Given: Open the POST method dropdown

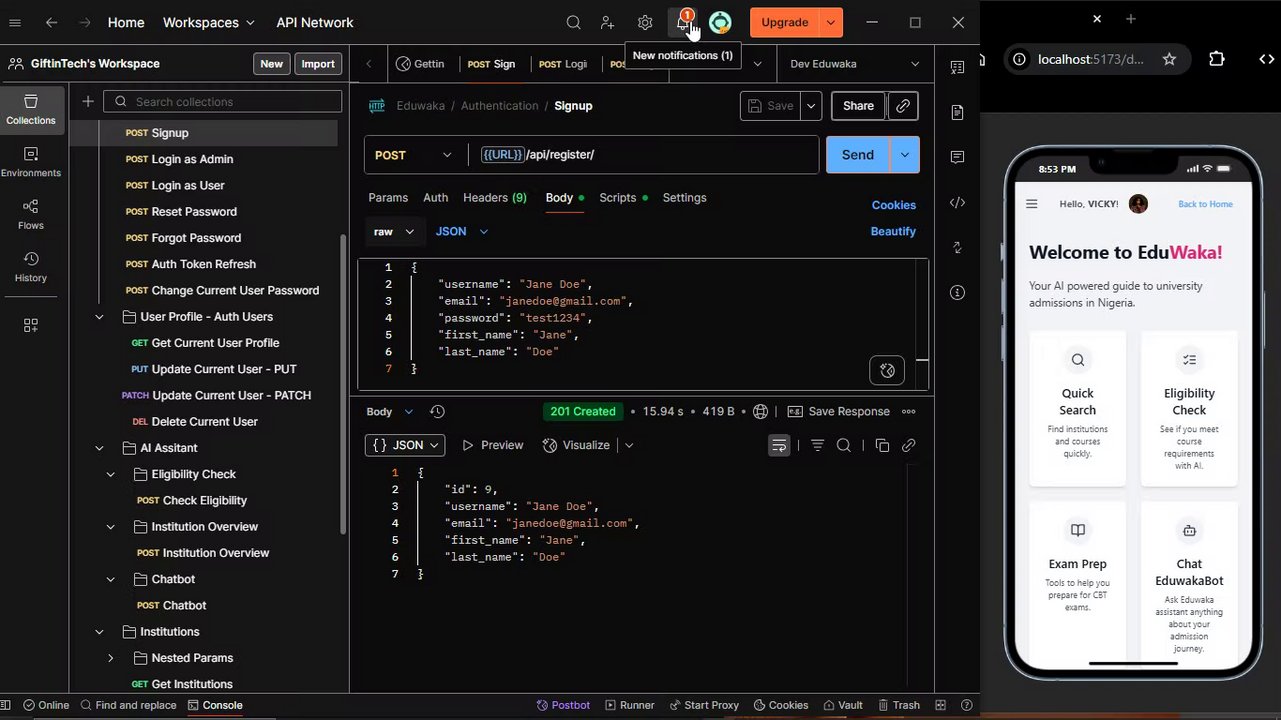Looking at the screenshot, I should coord(414,155).
